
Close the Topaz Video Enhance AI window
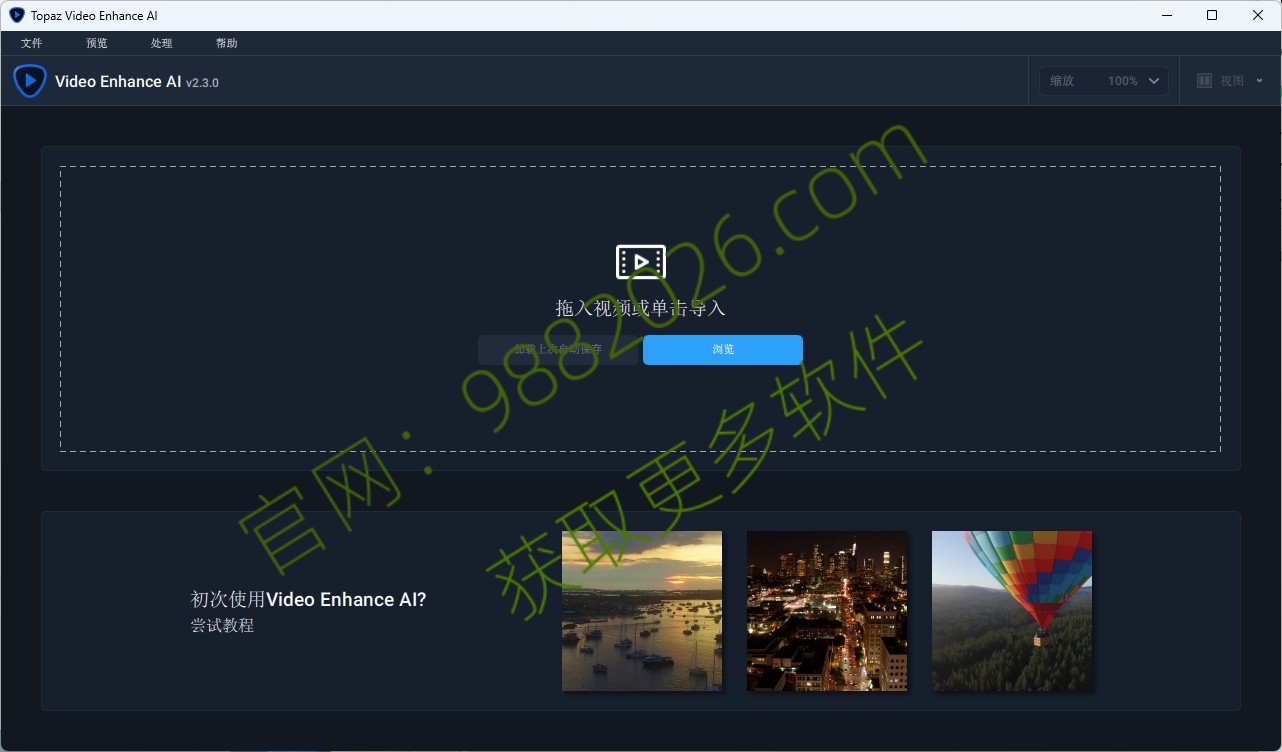(x=1258, y=15)
